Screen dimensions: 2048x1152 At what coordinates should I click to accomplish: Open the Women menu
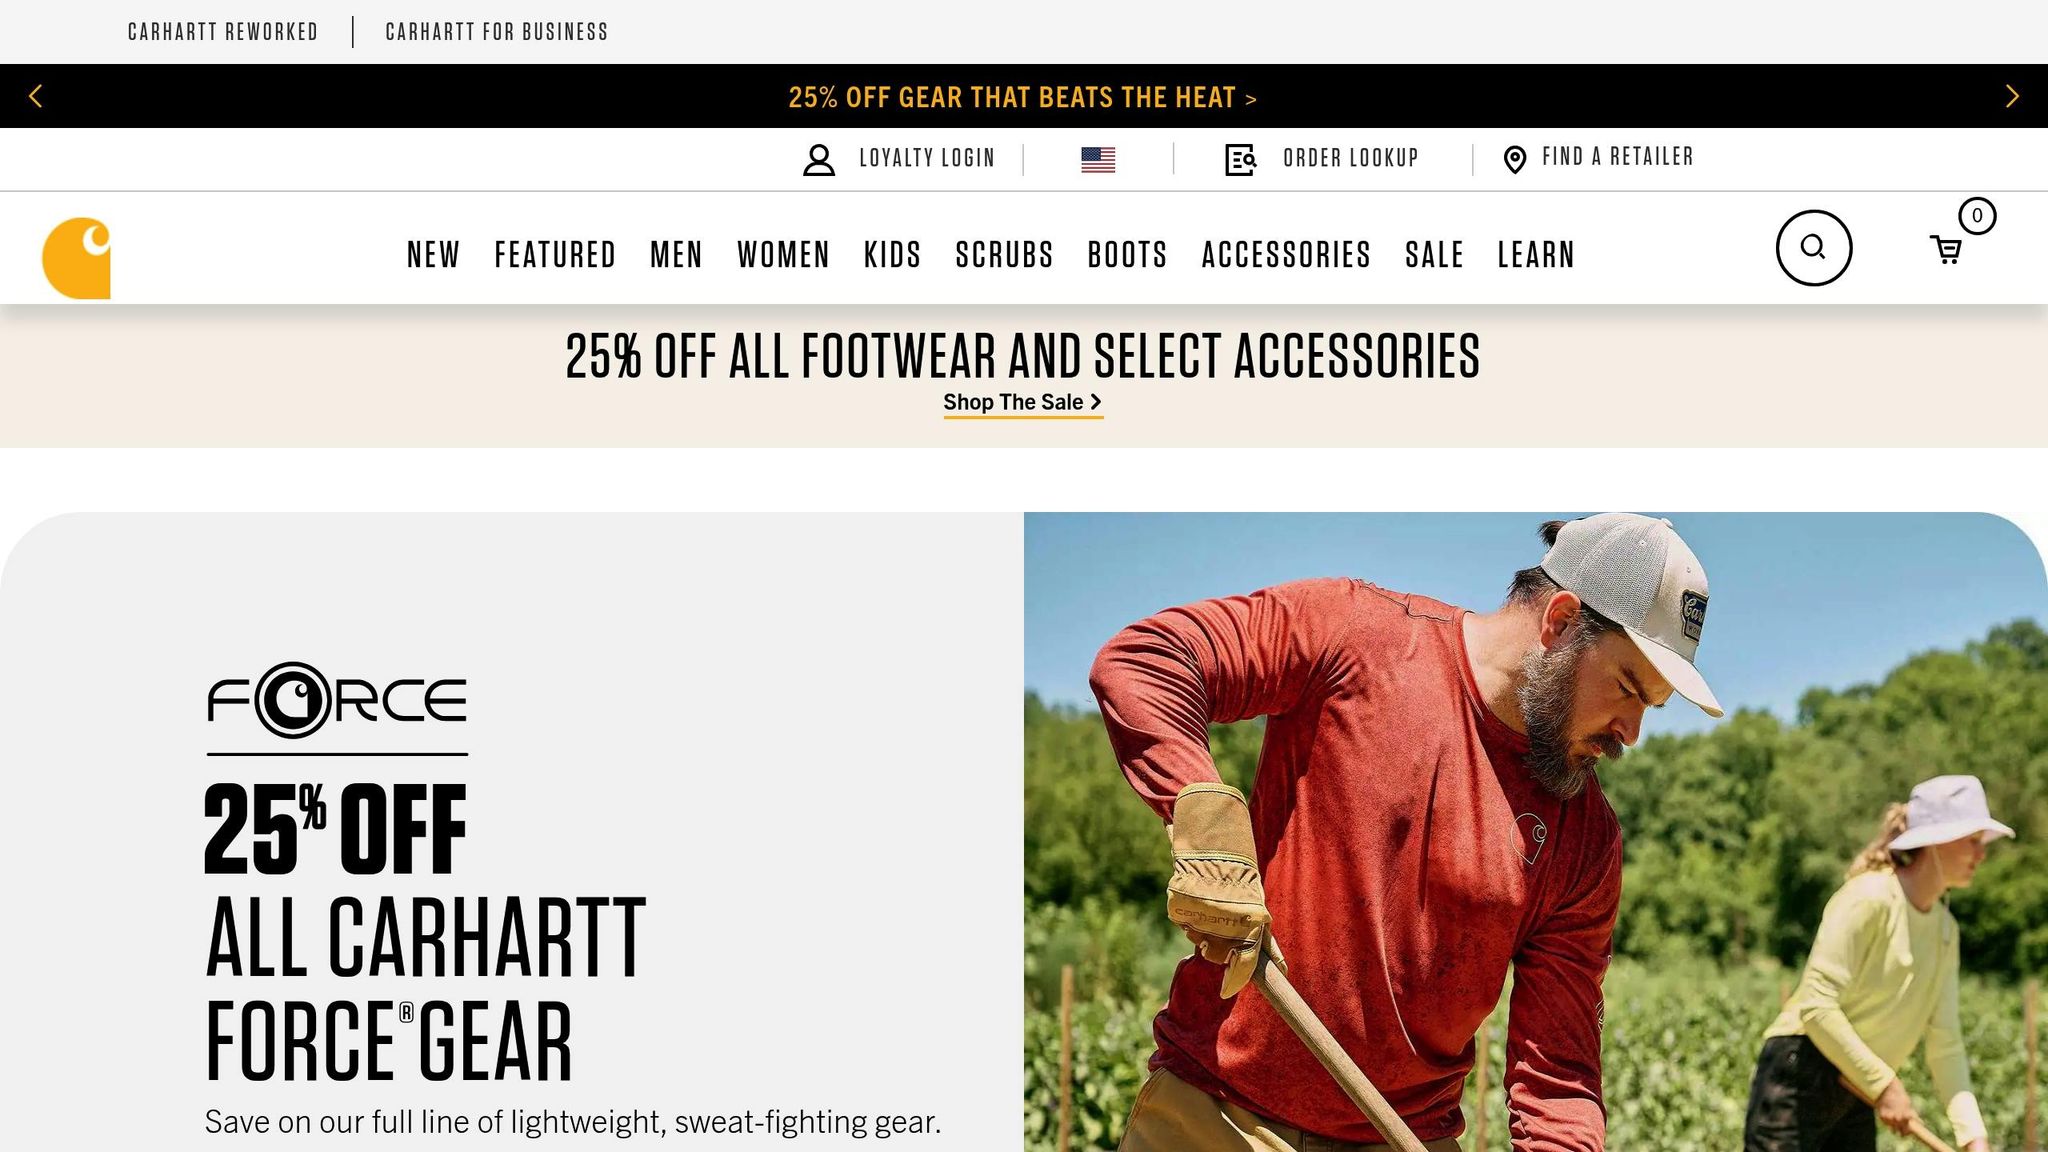tap(783, 255)
